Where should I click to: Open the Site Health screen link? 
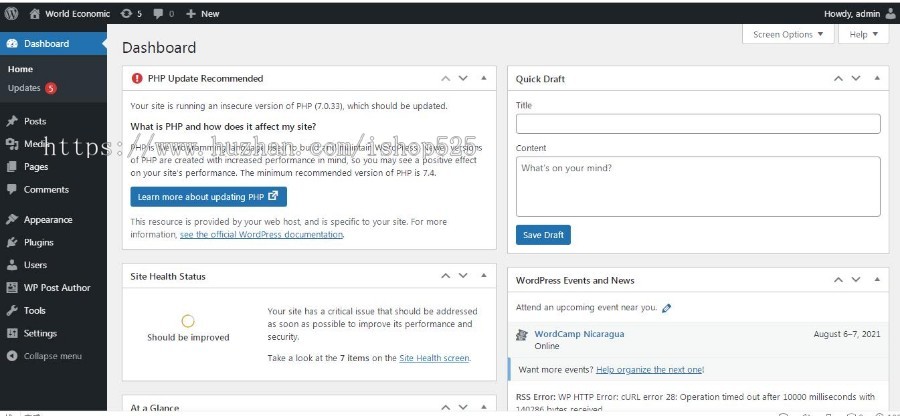pos(435,358)
